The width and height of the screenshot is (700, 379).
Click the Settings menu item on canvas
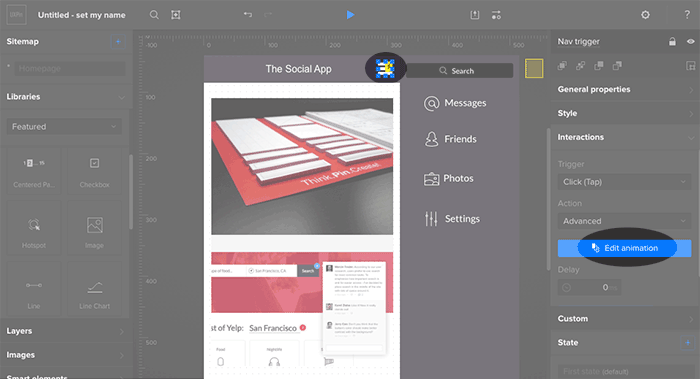click(452, 219)
